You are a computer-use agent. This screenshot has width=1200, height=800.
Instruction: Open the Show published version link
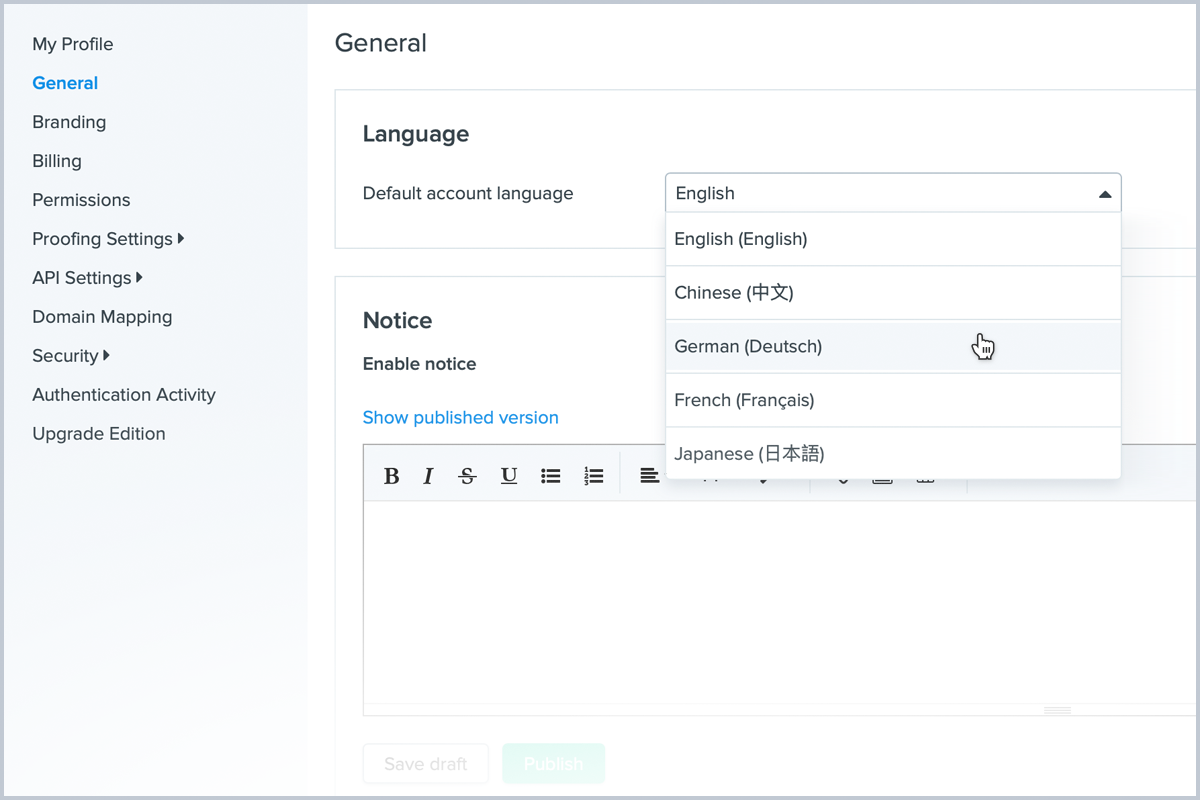click(x=460, y=418)
